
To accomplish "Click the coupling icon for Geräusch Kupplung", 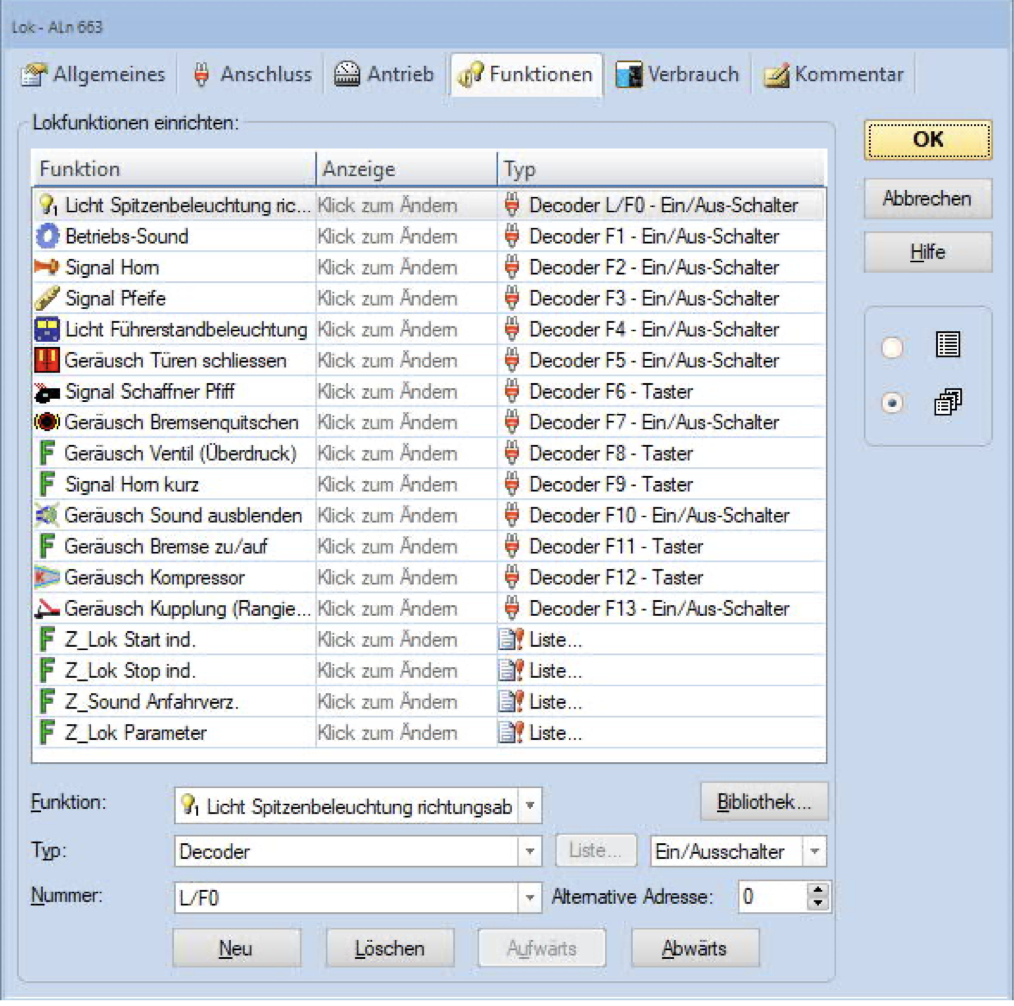I will pyautogui.click(x=47, y=608).
